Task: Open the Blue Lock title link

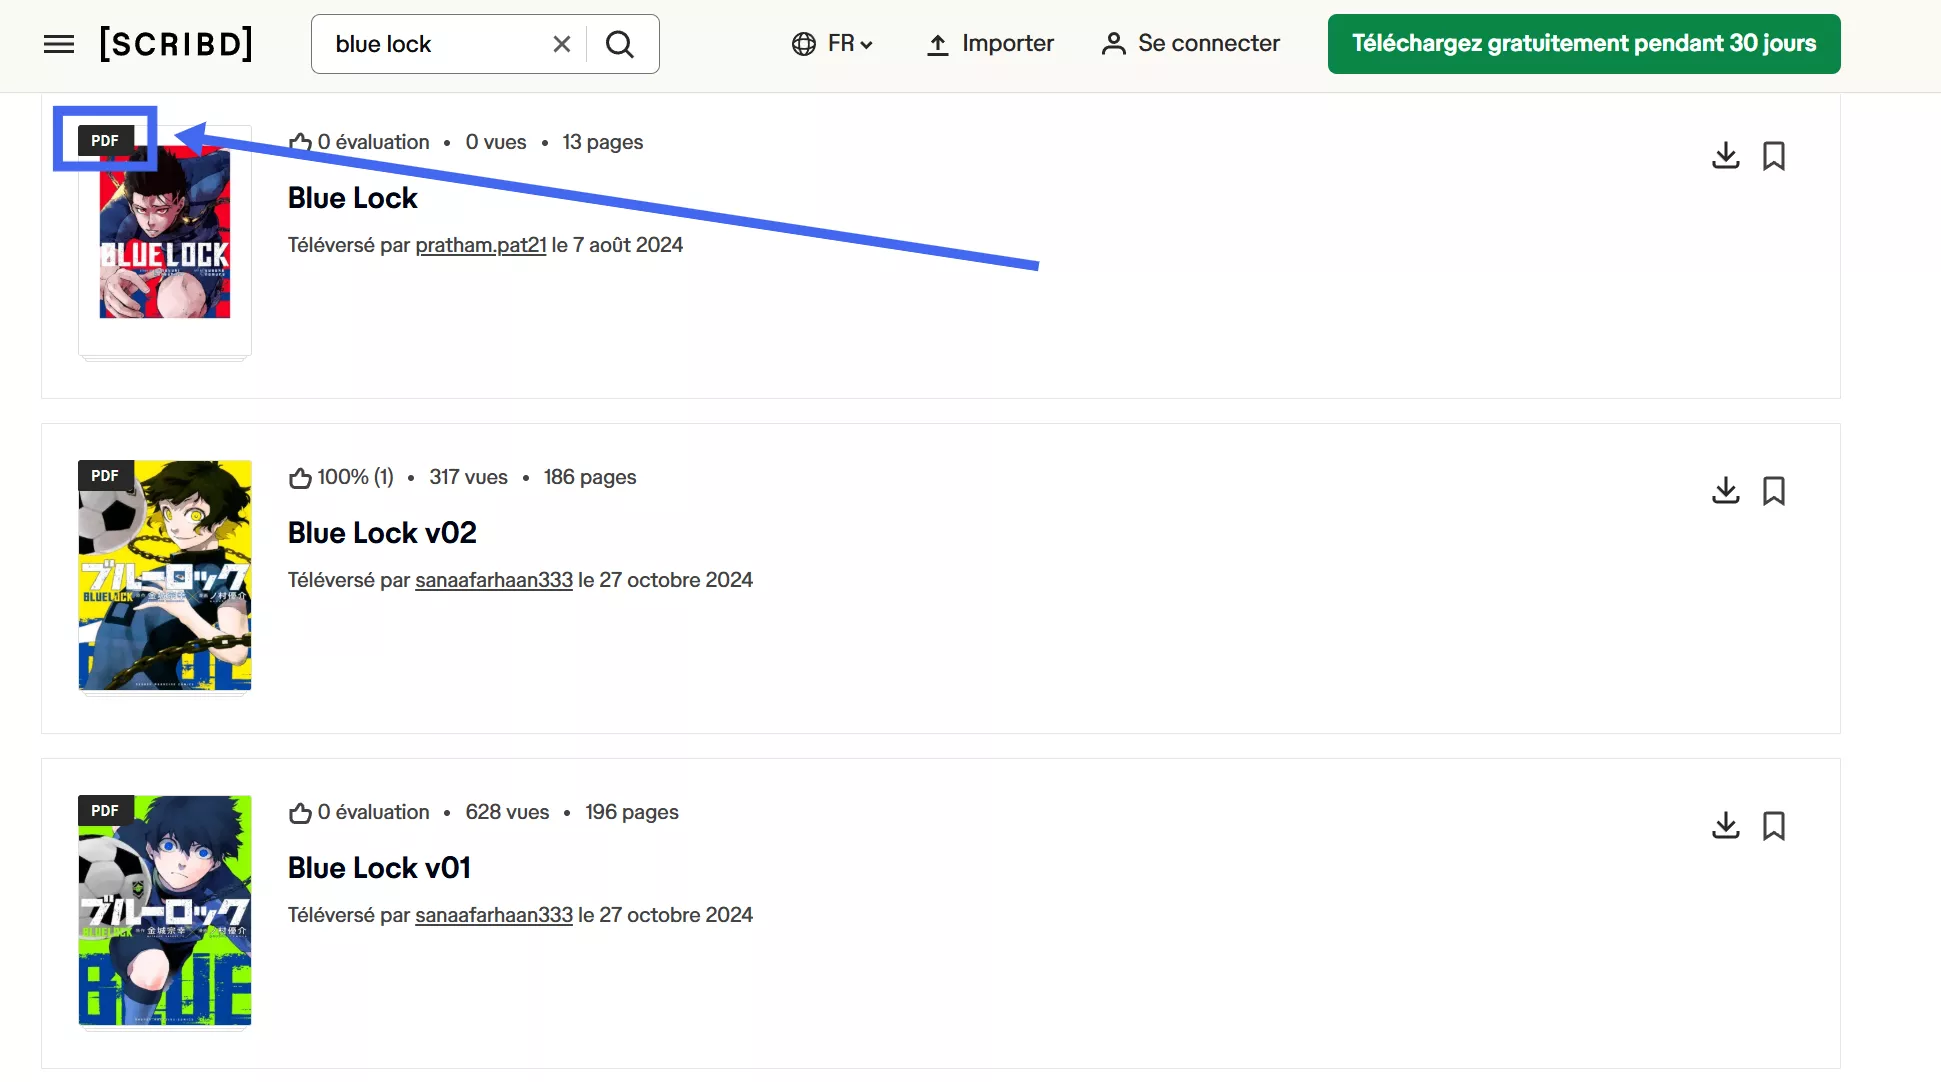Action: 352,198
